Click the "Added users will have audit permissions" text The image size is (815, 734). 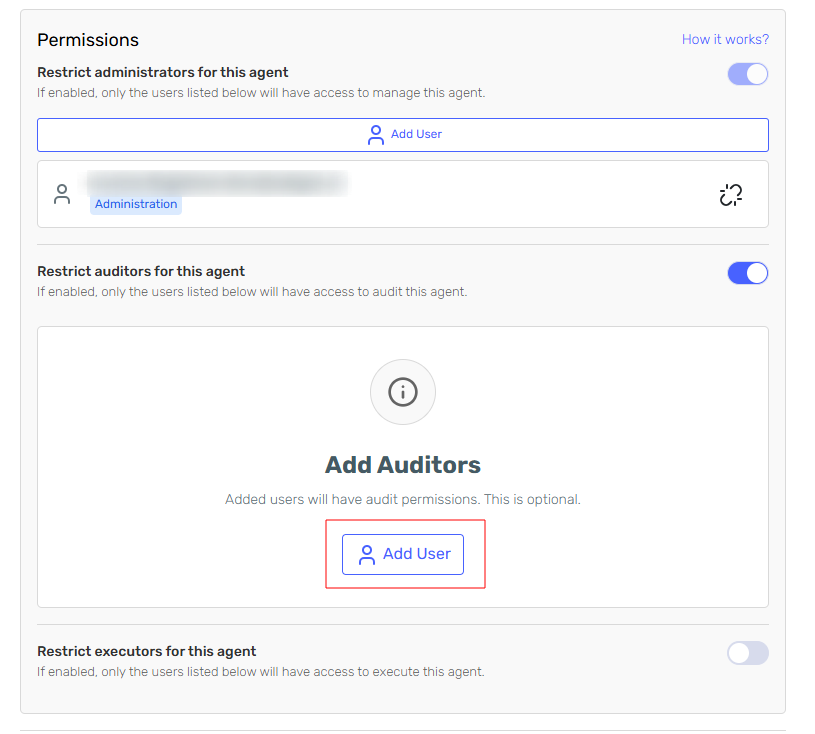[x=403, y=499]
